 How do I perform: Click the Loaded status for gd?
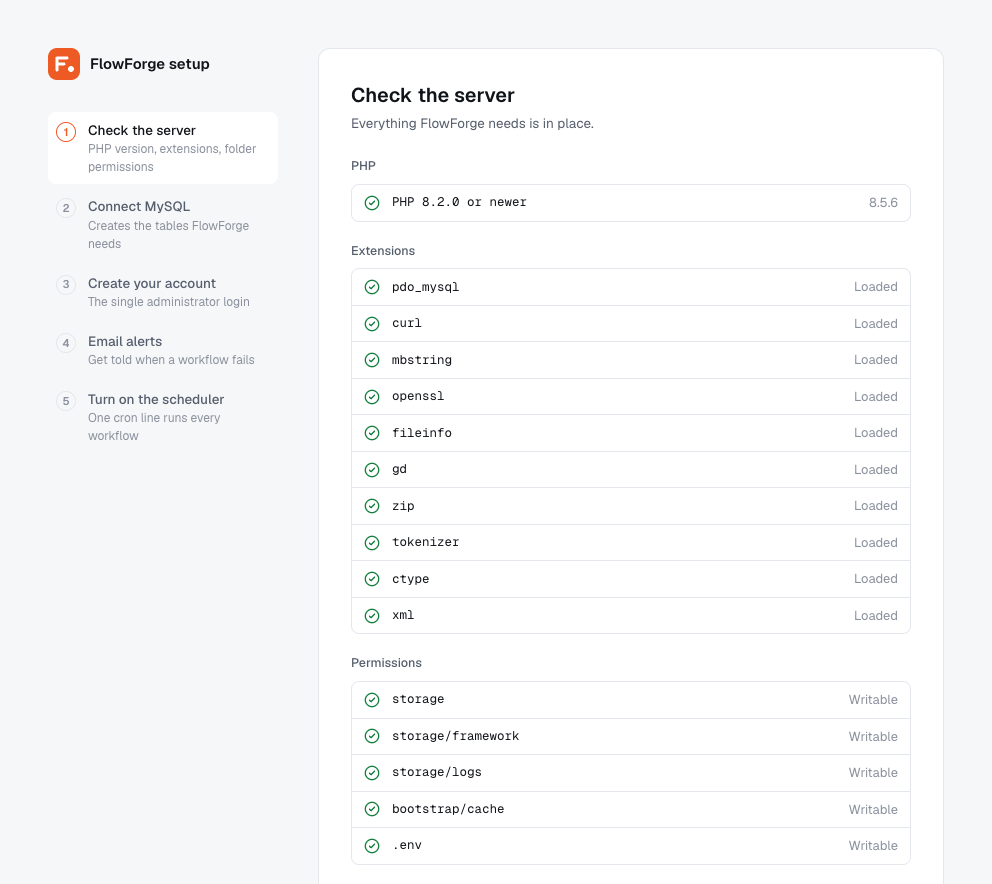[x=876, y=470]
